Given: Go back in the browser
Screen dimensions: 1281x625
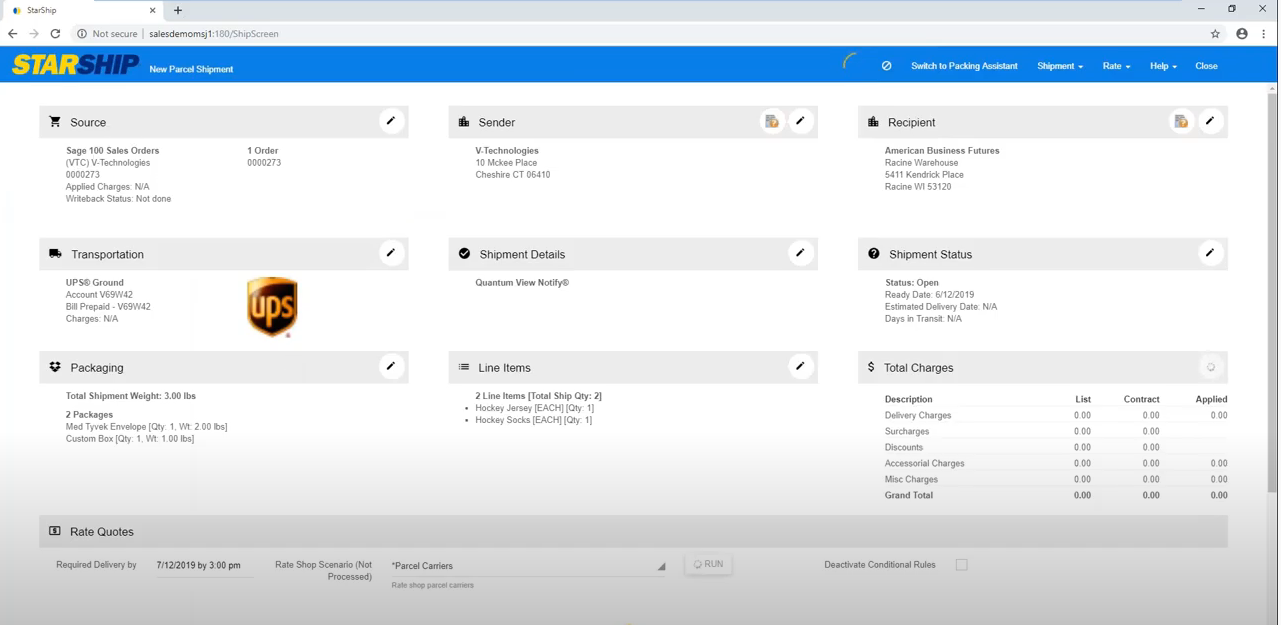Looking at the screenshot, I should [12, 34].
